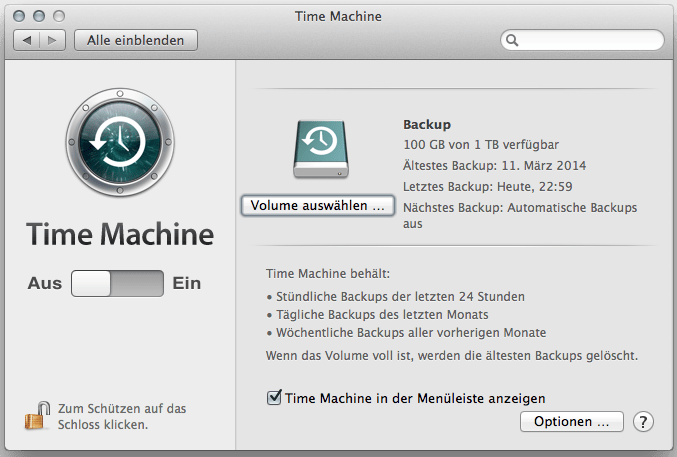Minimize the Time Machine window
The height and width of the screenshot is (457, 677).
(39, 16)
